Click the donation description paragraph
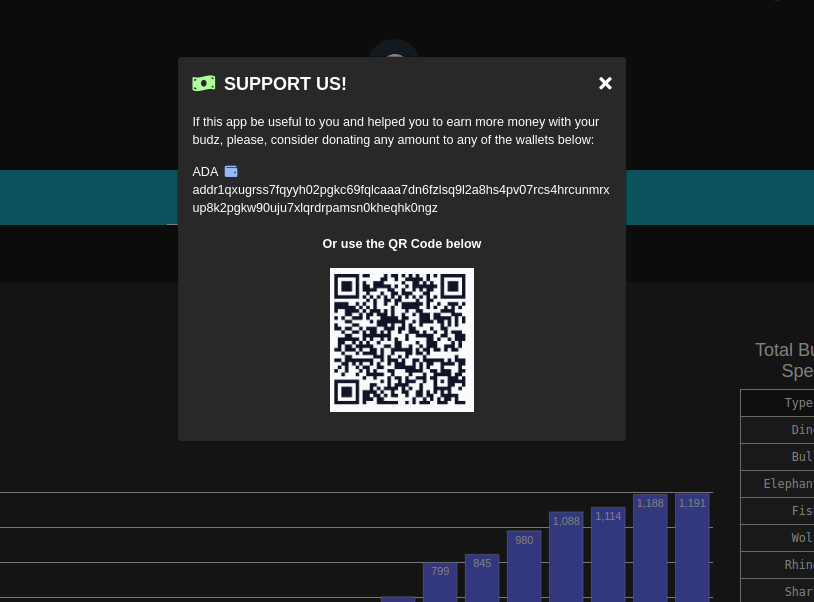 click(x=396, y=131)
